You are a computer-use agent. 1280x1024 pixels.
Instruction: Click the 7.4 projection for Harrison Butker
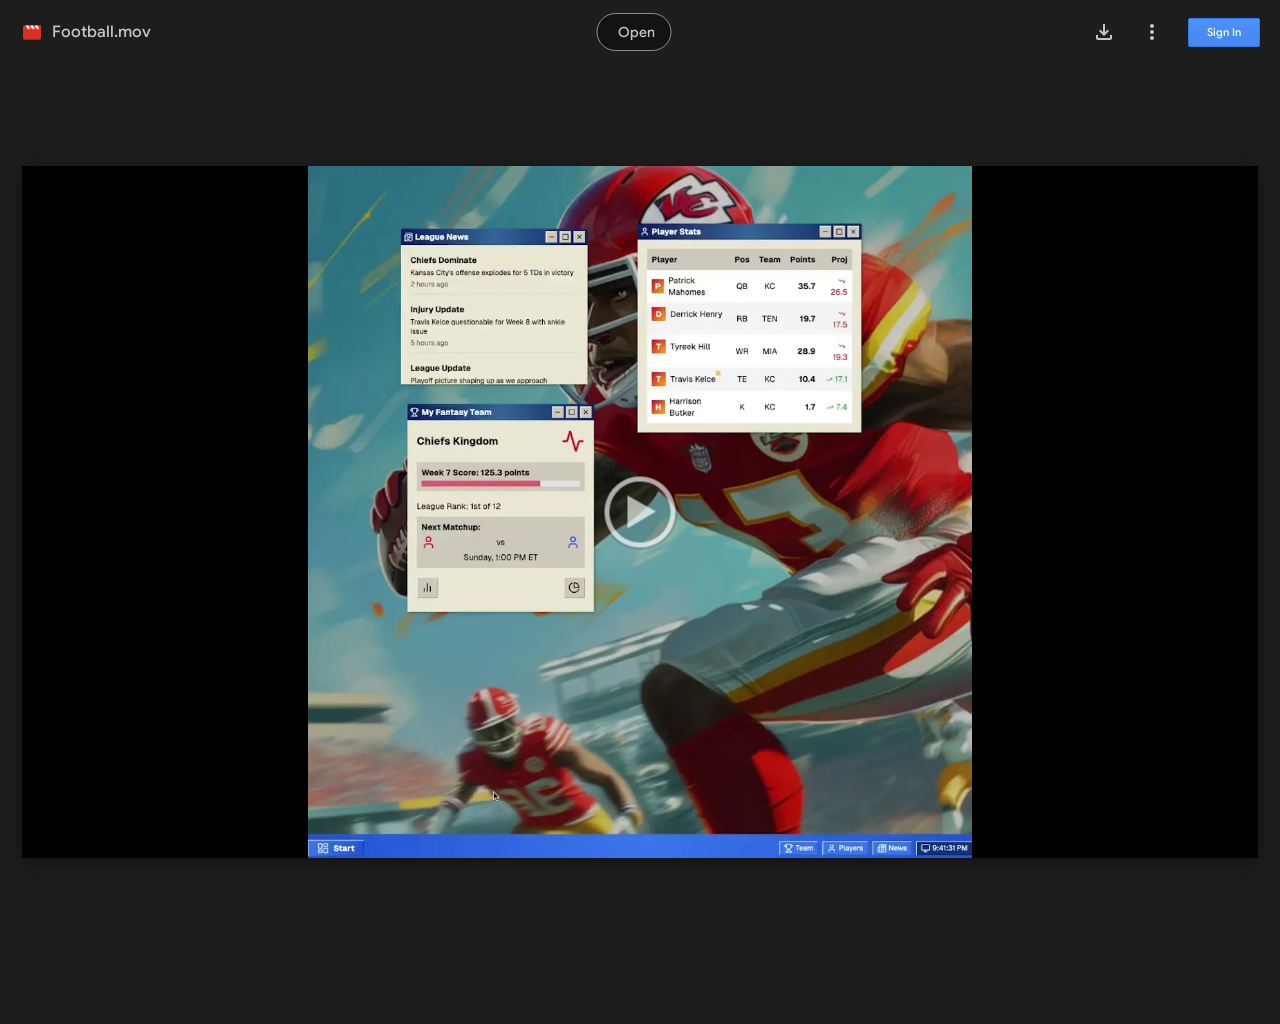(x=837, y=407)
